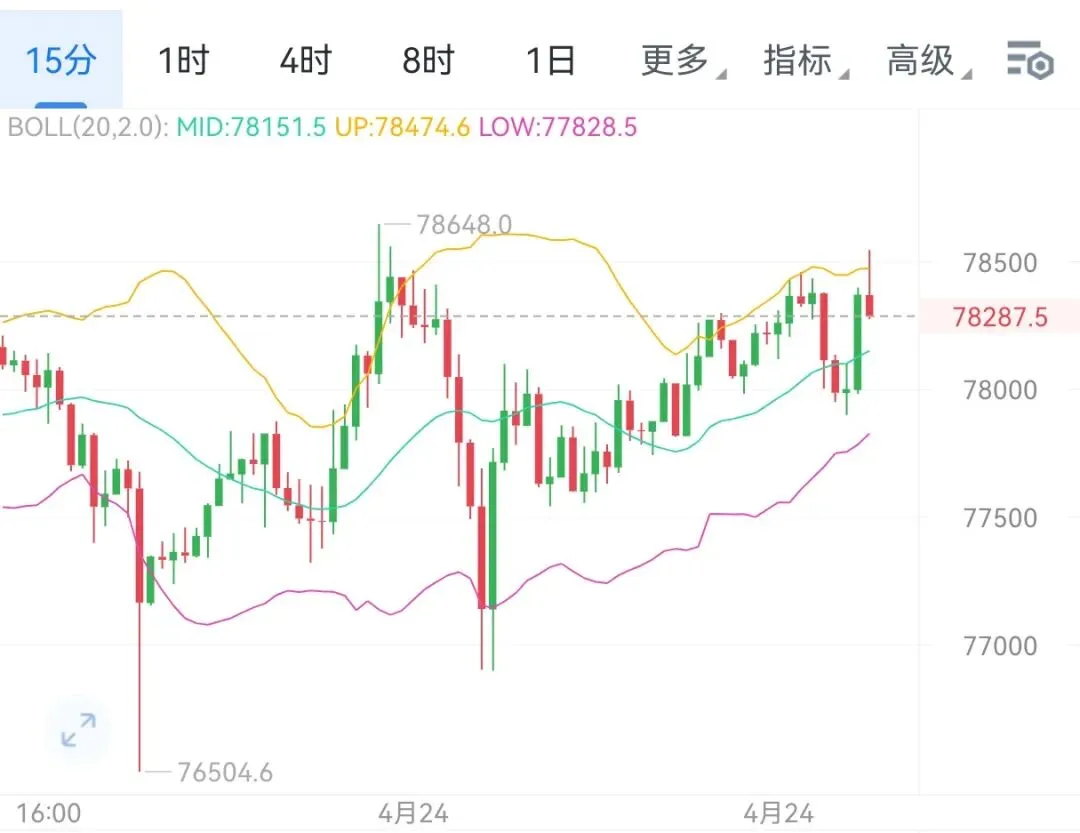Choose the 8时 interval tab
Image resolution: width=1080 pixels, height=833 pixels.
(428, 61)
